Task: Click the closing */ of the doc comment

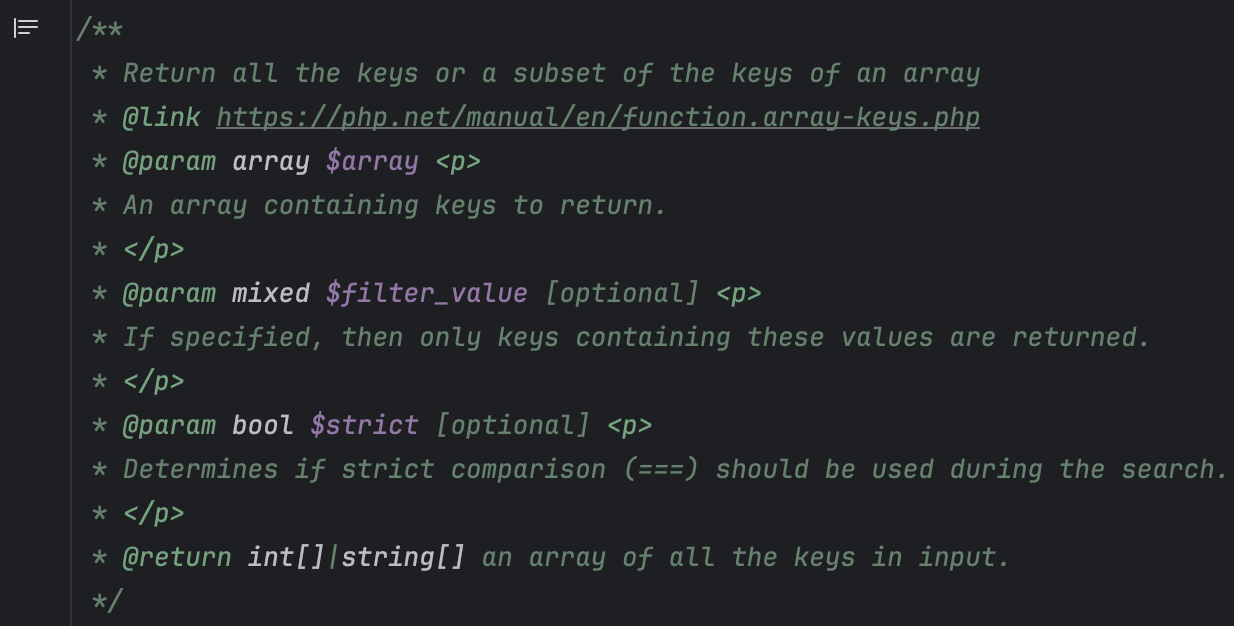Action: tap(106, 601)
